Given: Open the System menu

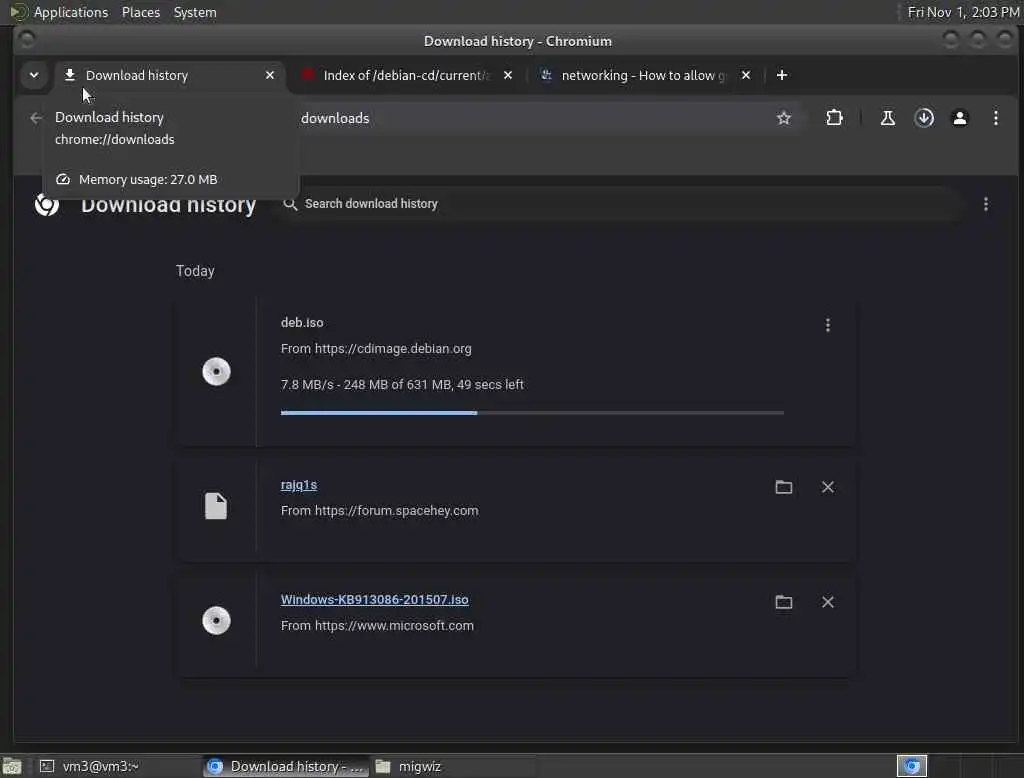Looking at the screenshot, I should click(195, 12).
